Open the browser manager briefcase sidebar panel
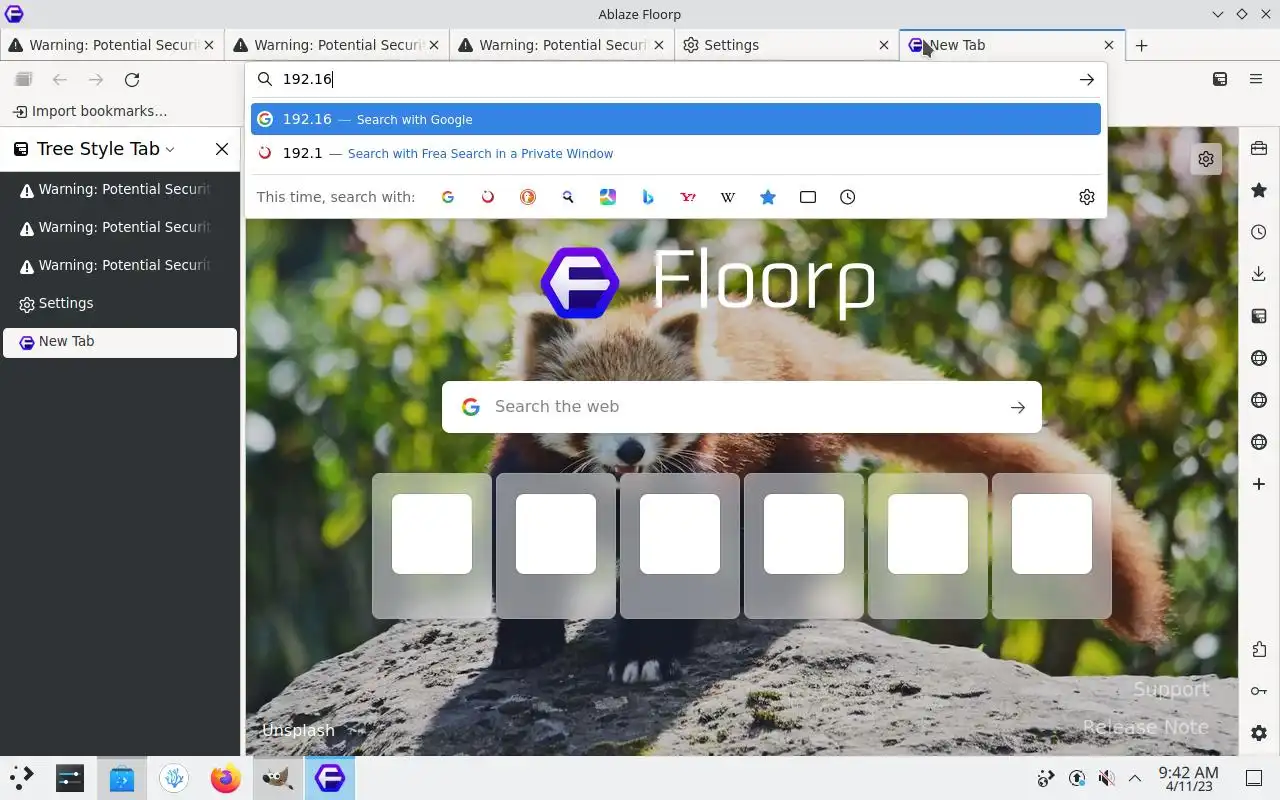The image size is (1280, 800). 1259,149
